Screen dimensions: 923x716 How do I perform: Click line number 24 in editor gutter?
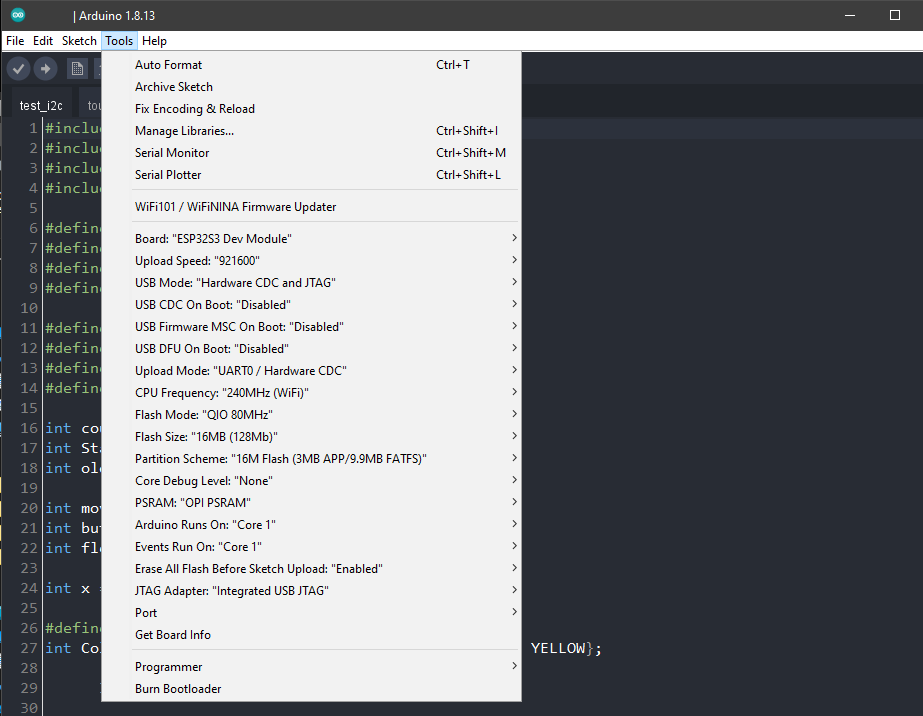(x=29, y=588)
